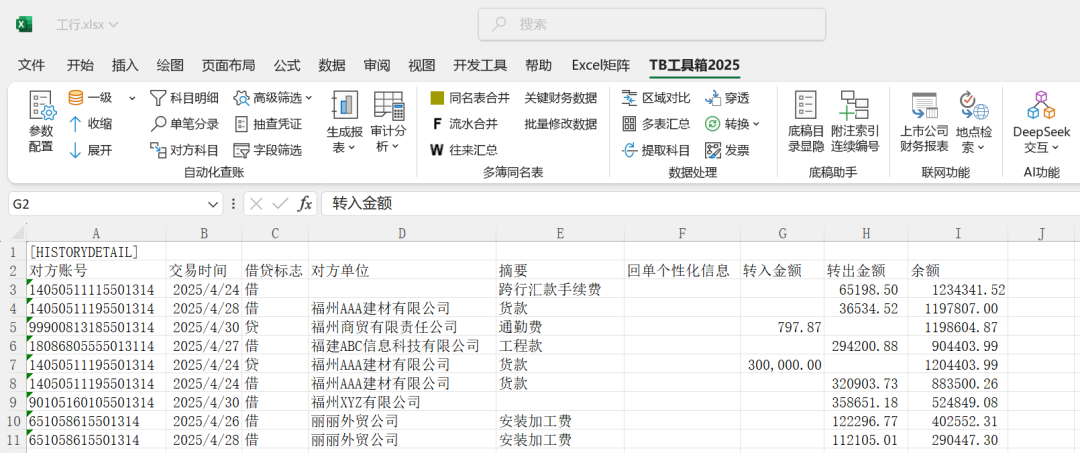This screenshot has width=1080, height=453.
Task: Confirm formula entry with checkmark icon
Action: coord(280,204)
